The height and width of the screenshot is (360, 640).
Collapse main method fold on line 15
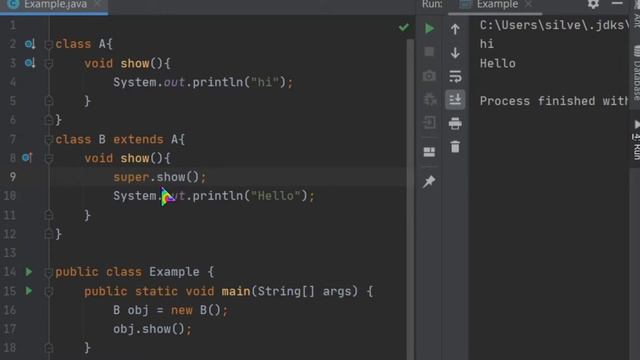(x=49, y=291)
